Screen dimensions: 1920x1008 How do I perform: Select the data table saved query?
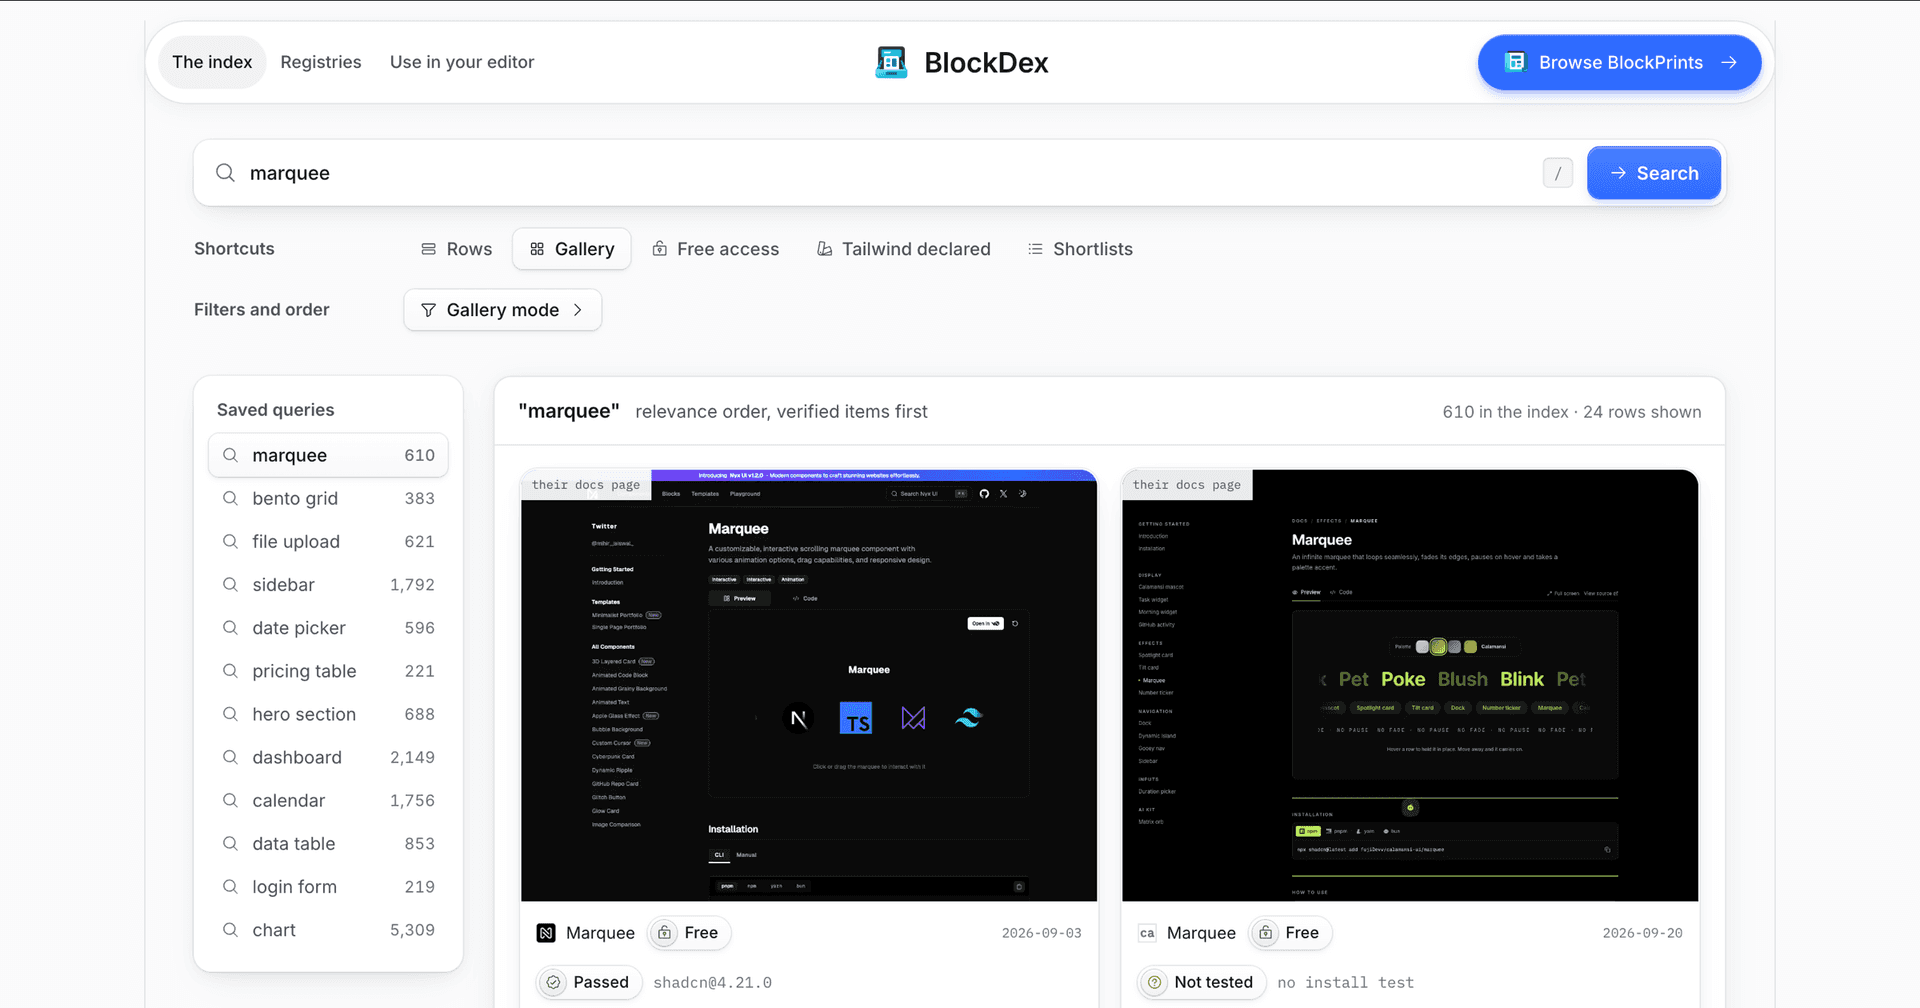pos(328,844)
